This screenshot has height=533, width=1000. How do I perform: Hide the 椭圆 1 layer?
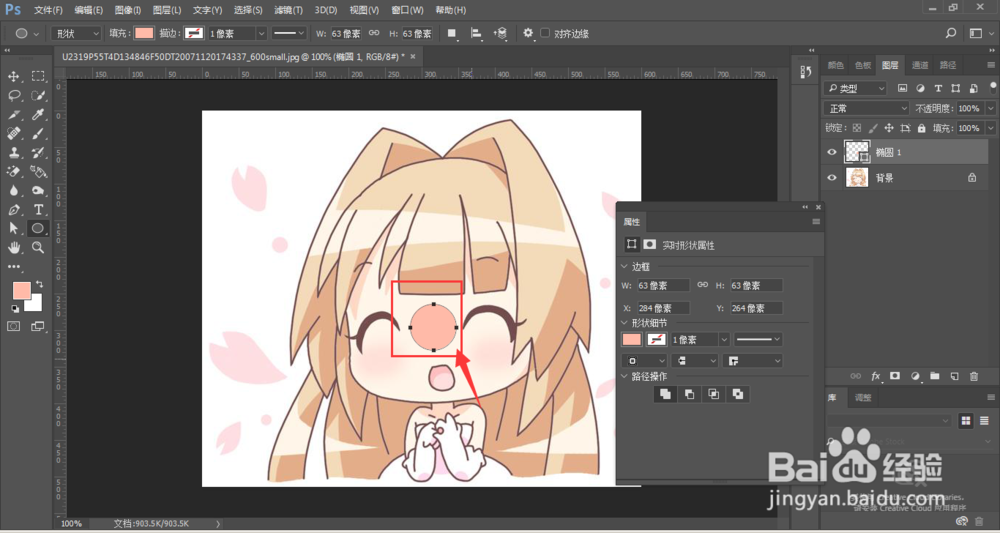pyautogui.click(x=832, y=152)
